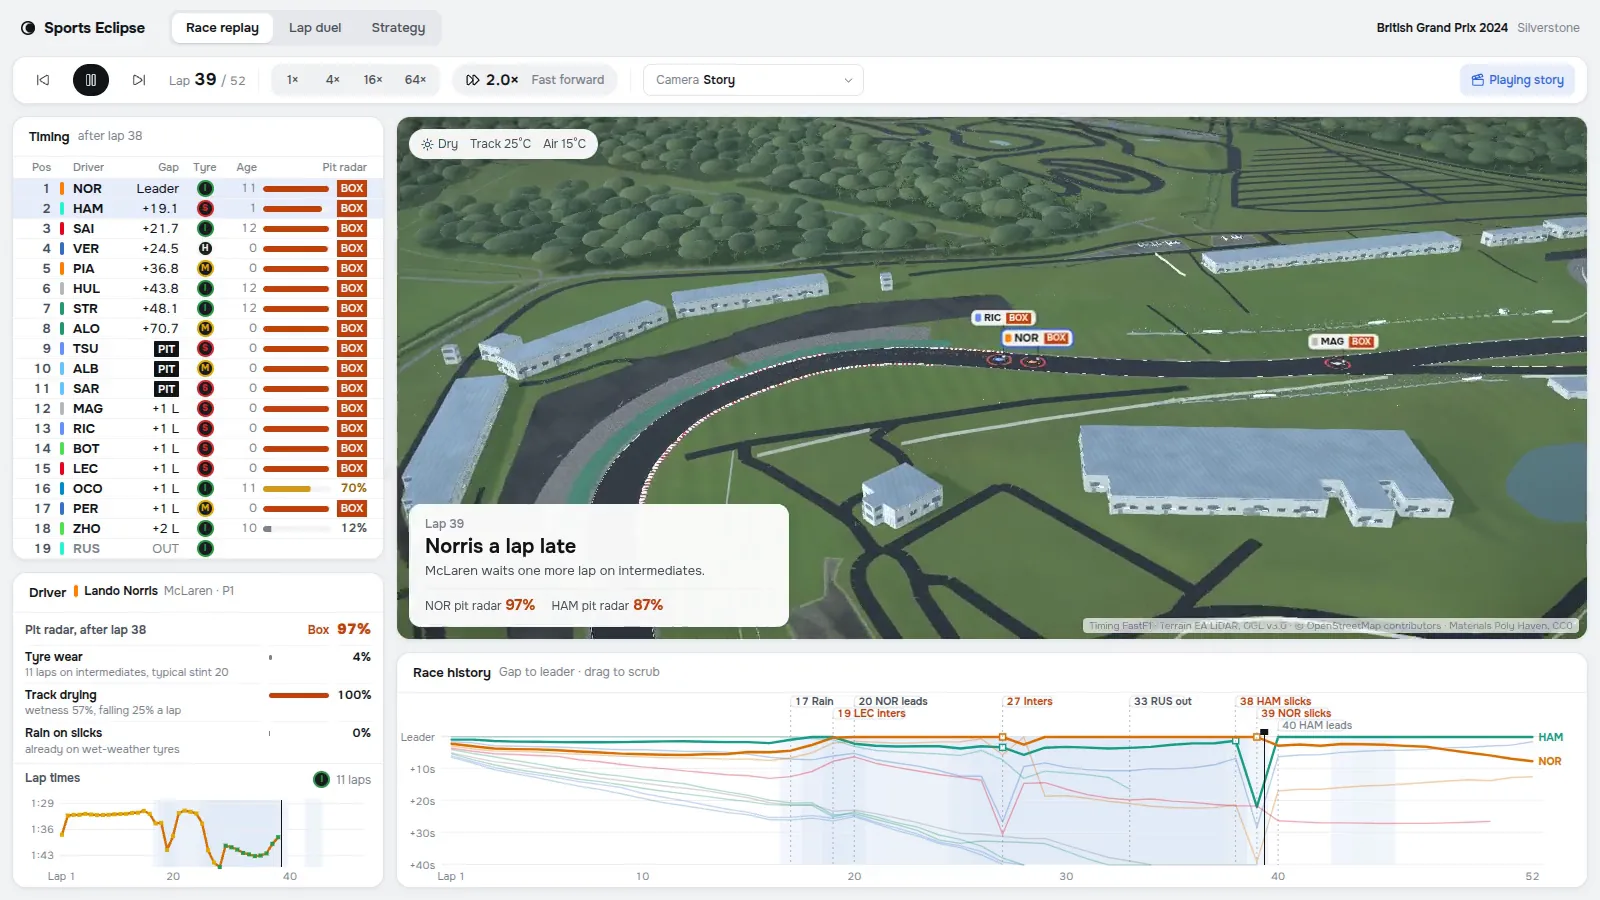Click the tyre icon beside 11 laps
Image resolution: width=1600 pixels, height=900 pixels.
click(x=321, y=780)
